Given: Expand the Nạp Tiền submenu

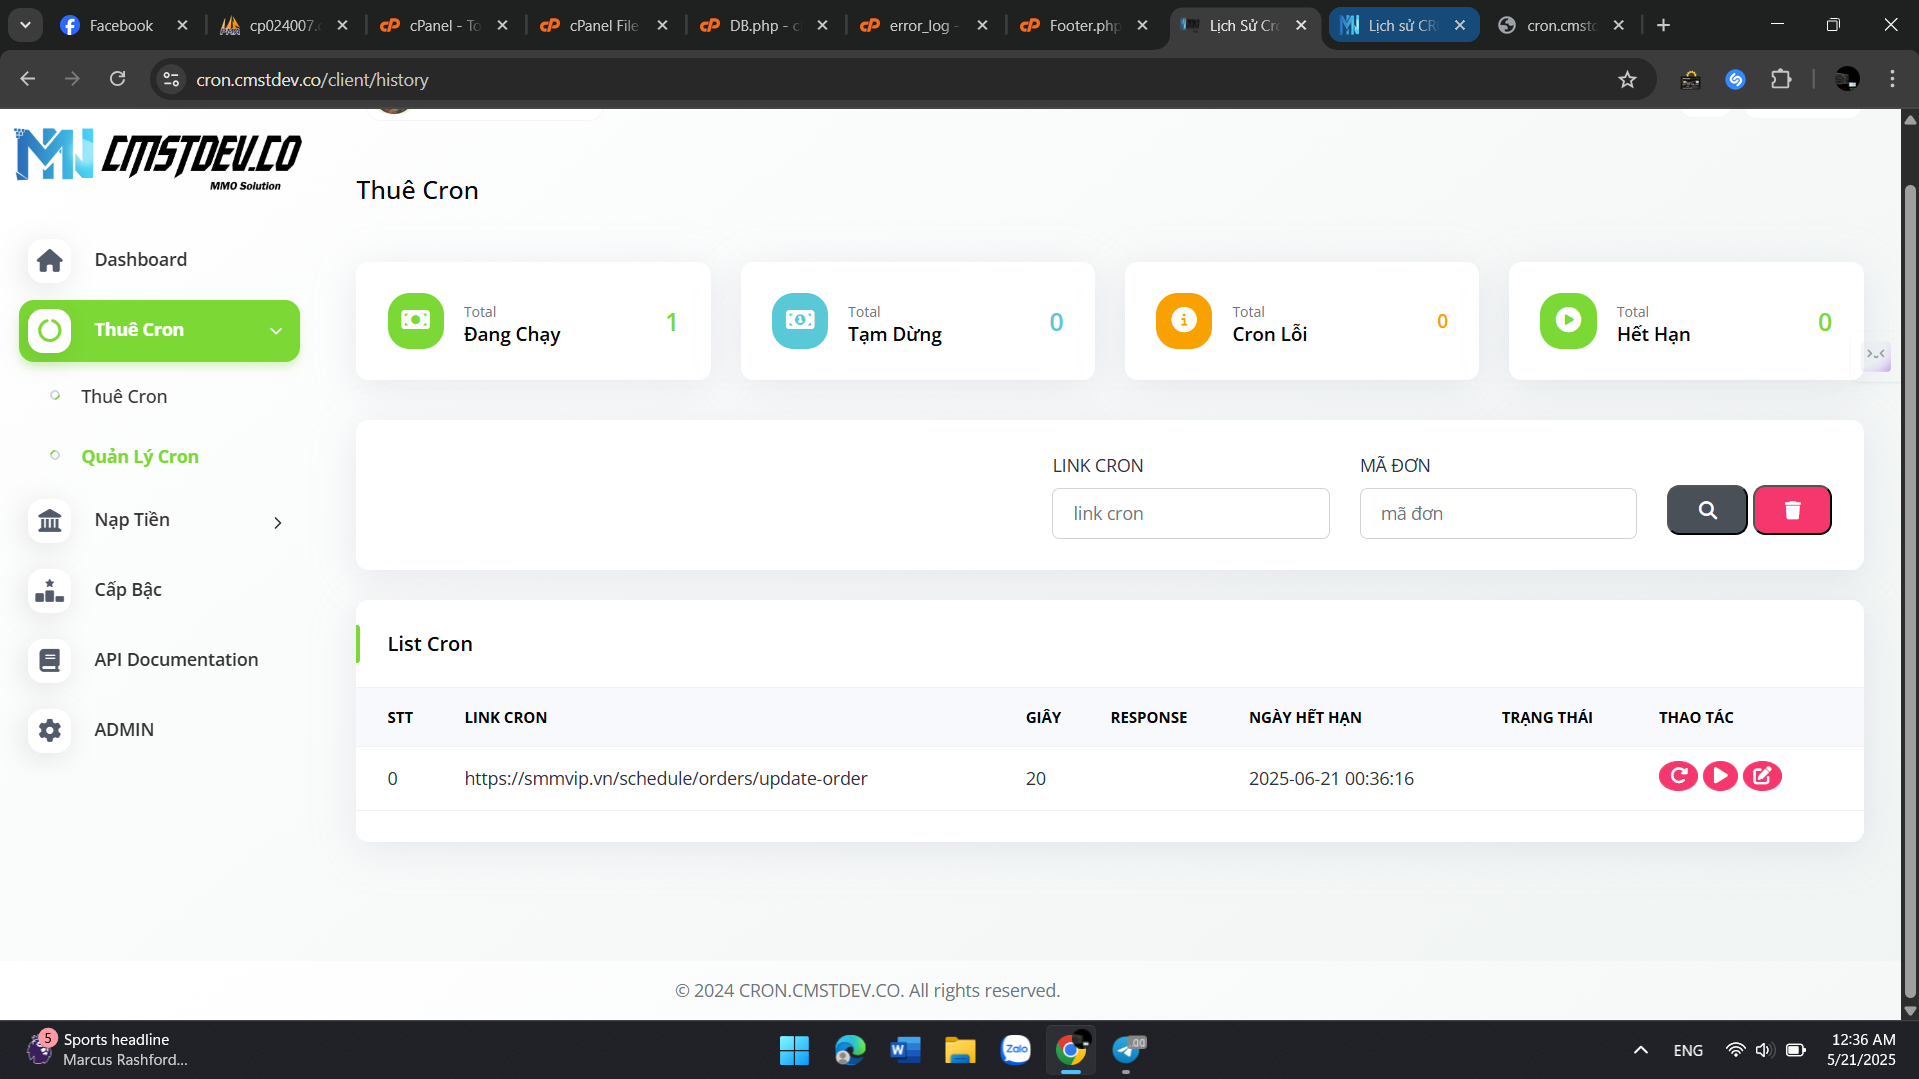Looking at the screenshot, I should (x=277, y=523).
